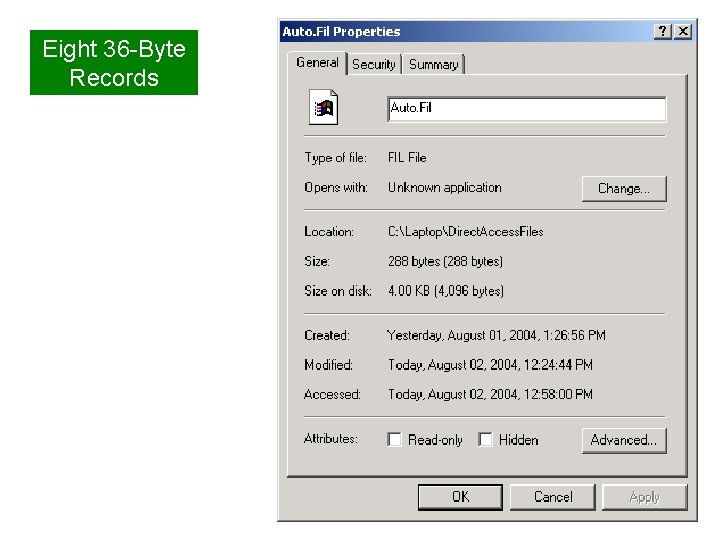Click the greyed Apply button

645,497
